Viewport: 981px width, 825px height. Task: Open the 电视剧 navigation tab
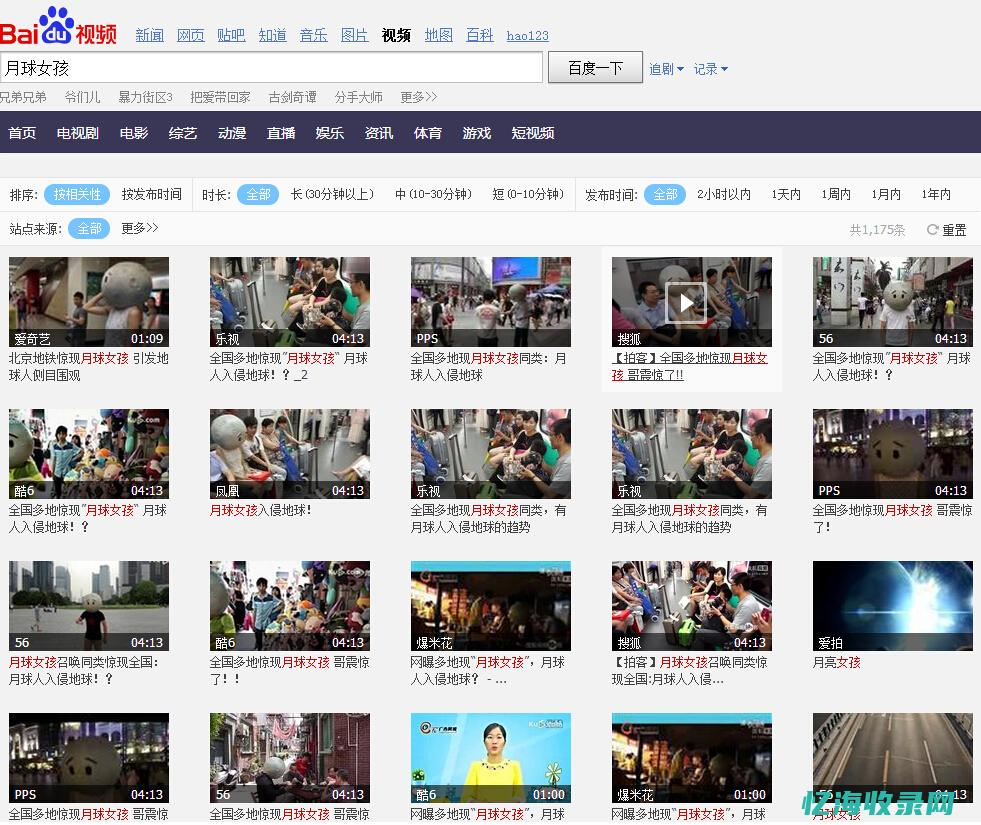77,133
